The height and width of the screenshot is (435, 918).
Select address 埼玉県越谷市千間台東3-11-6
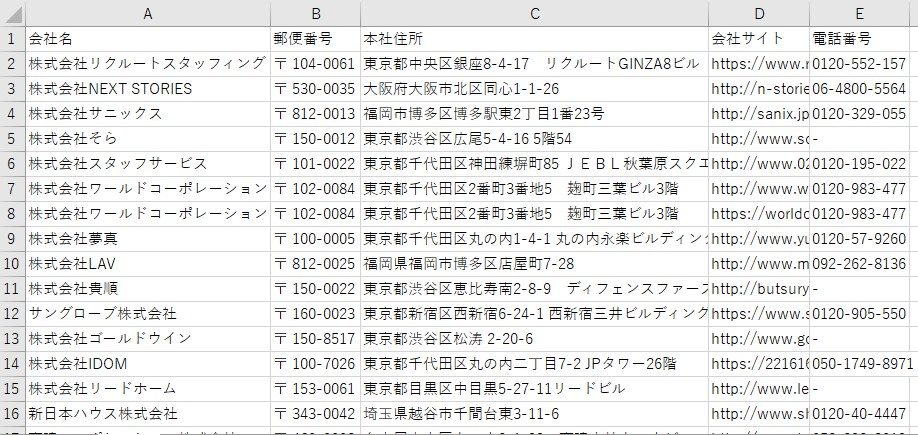click(x=535, y=414)
